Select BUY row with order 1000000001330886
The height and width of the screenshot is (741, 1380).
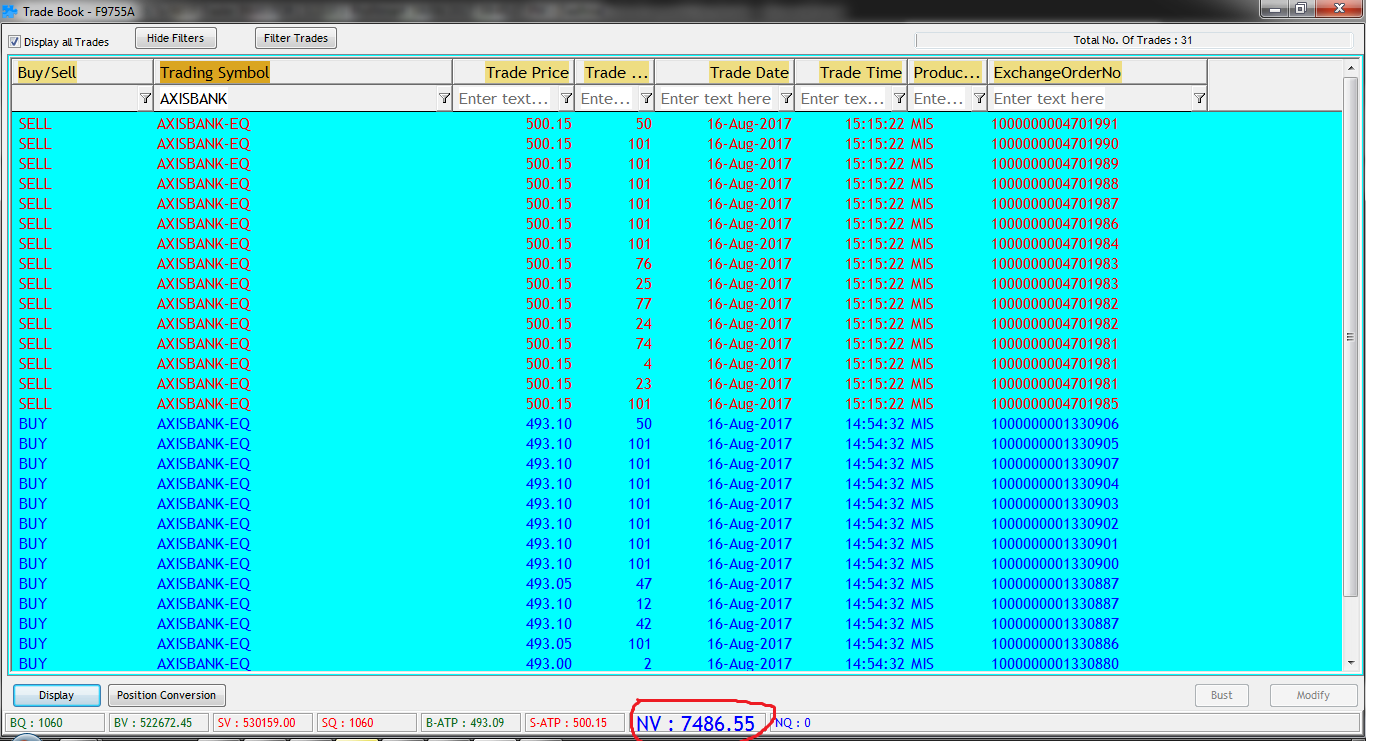pyautogui.click(x=676, y=644)
